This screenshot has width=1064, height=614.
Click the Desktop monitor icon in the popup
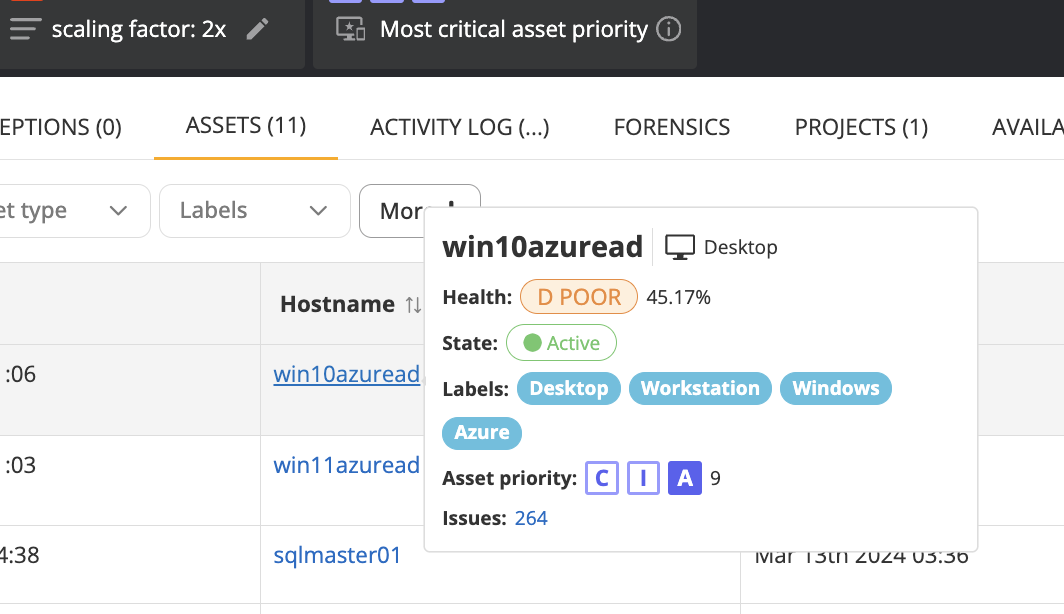pyautogui.click(x=680, y=247)
